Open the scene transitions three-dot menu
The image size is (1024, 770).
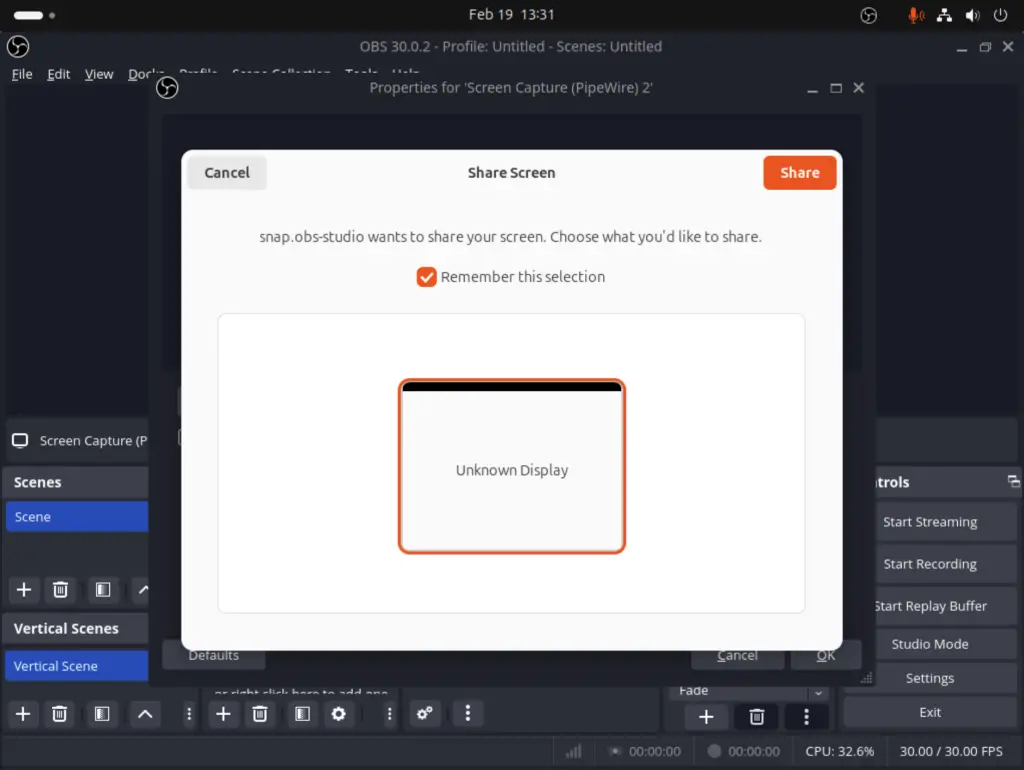806,717
